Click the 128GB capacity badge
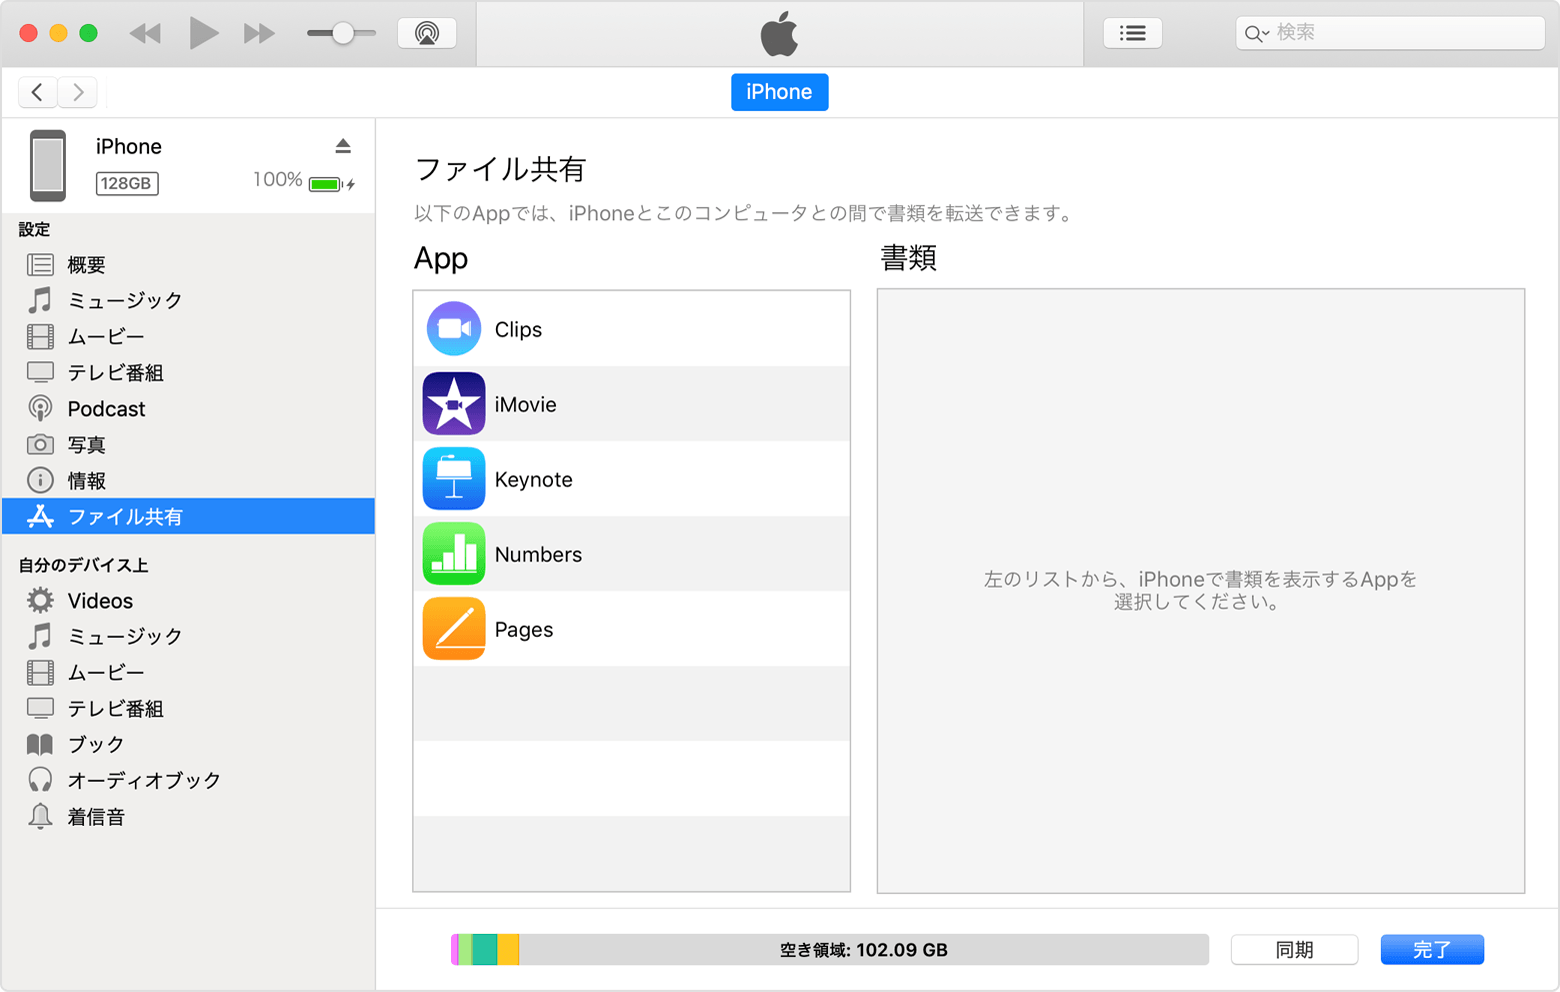 pos(127,183)
